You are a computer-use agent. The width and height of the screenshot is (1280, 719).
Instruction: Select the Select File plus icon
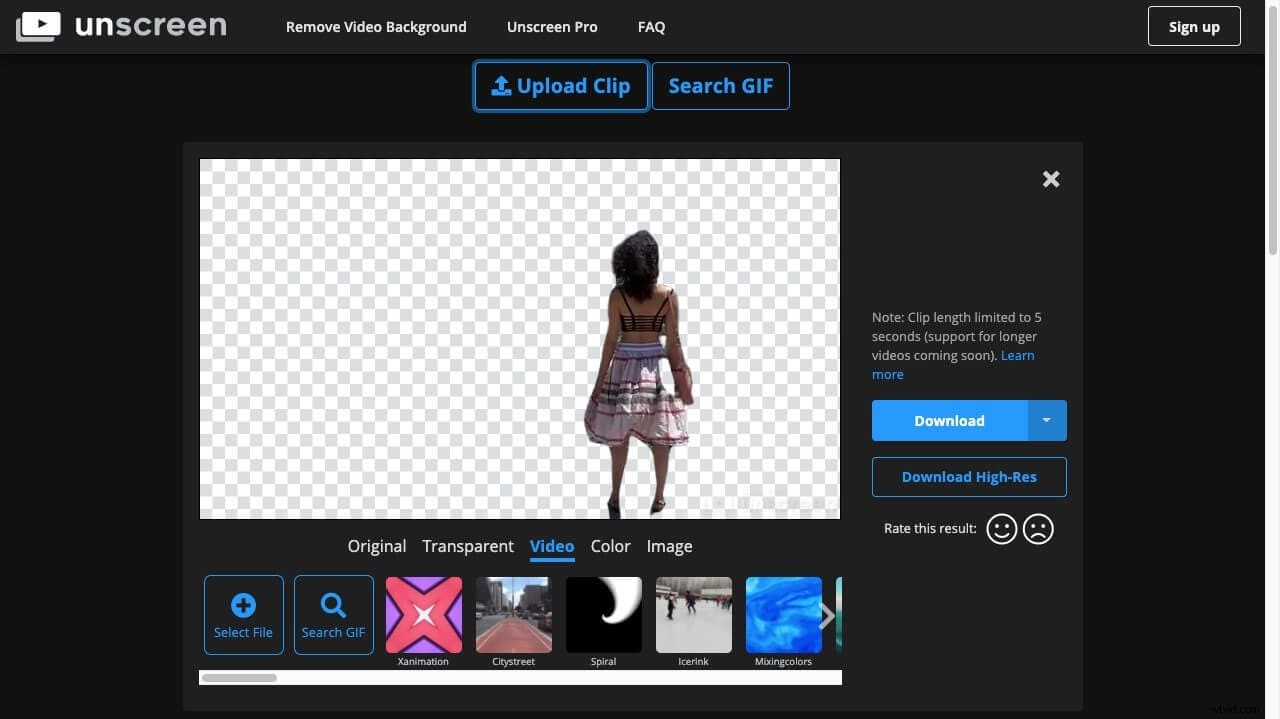click(243, 607)
